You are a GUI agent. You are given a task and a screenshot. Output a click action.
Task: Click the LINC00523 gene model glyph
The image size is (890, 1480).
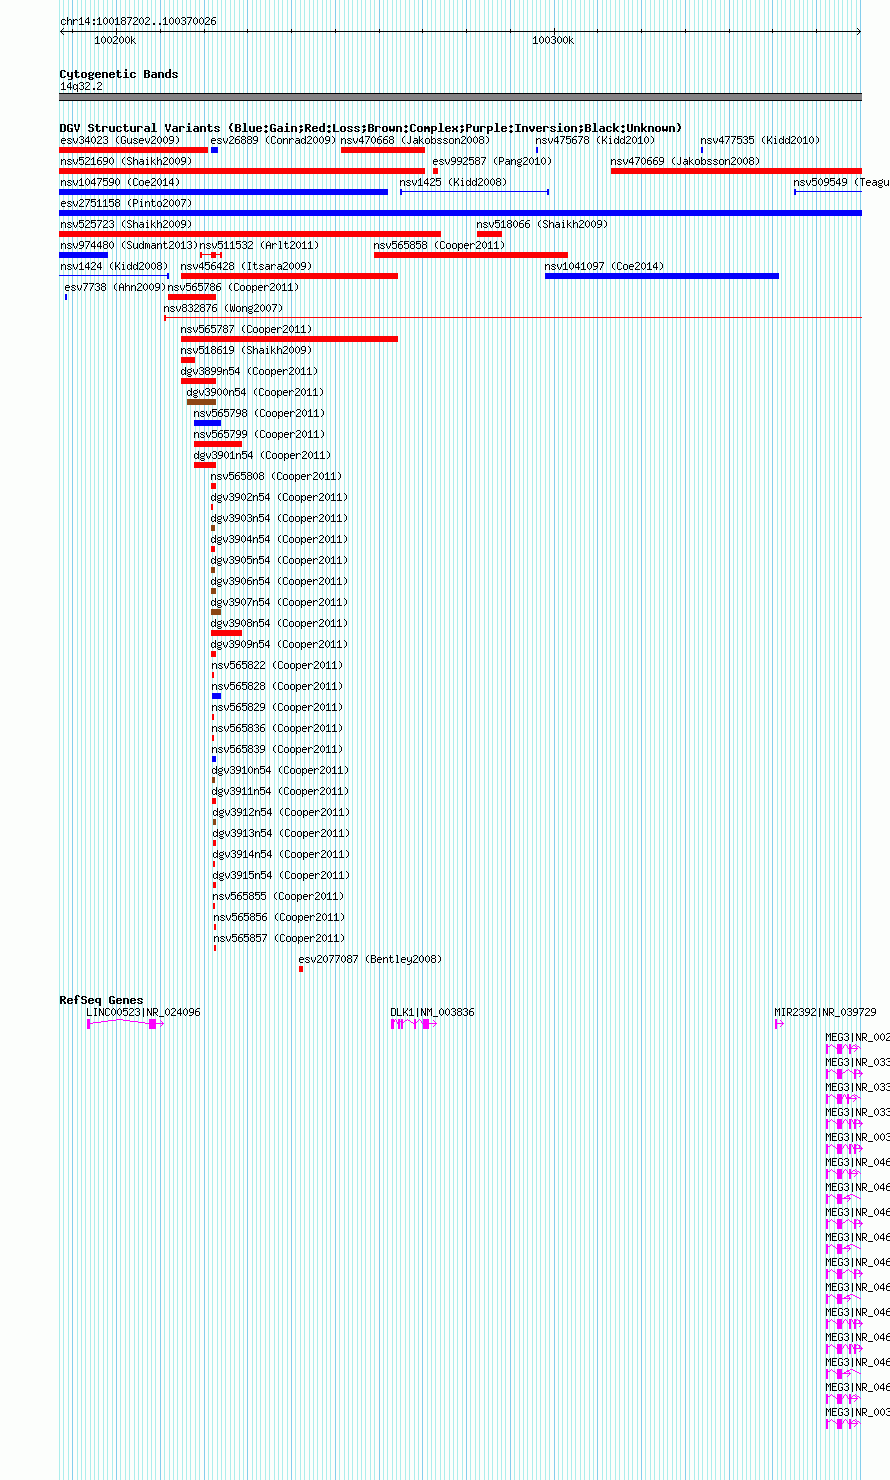point(125,1024)
